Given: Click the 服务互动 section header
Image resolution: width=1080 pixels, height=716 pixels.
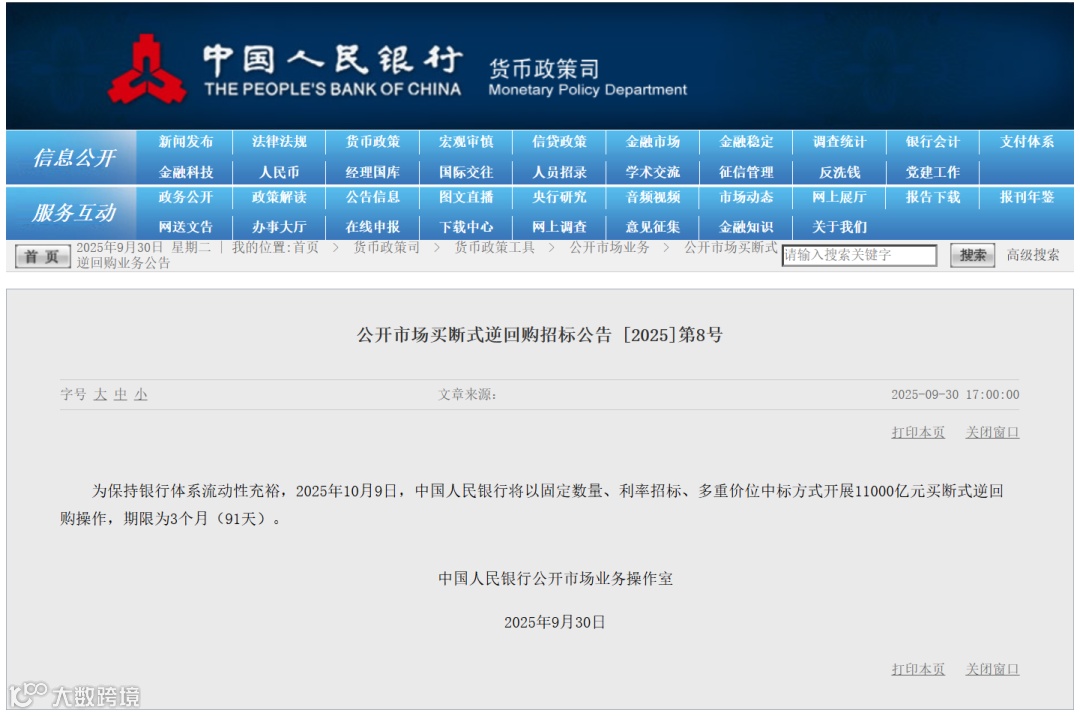Looking at the screenshot, I should click(74, 213).
